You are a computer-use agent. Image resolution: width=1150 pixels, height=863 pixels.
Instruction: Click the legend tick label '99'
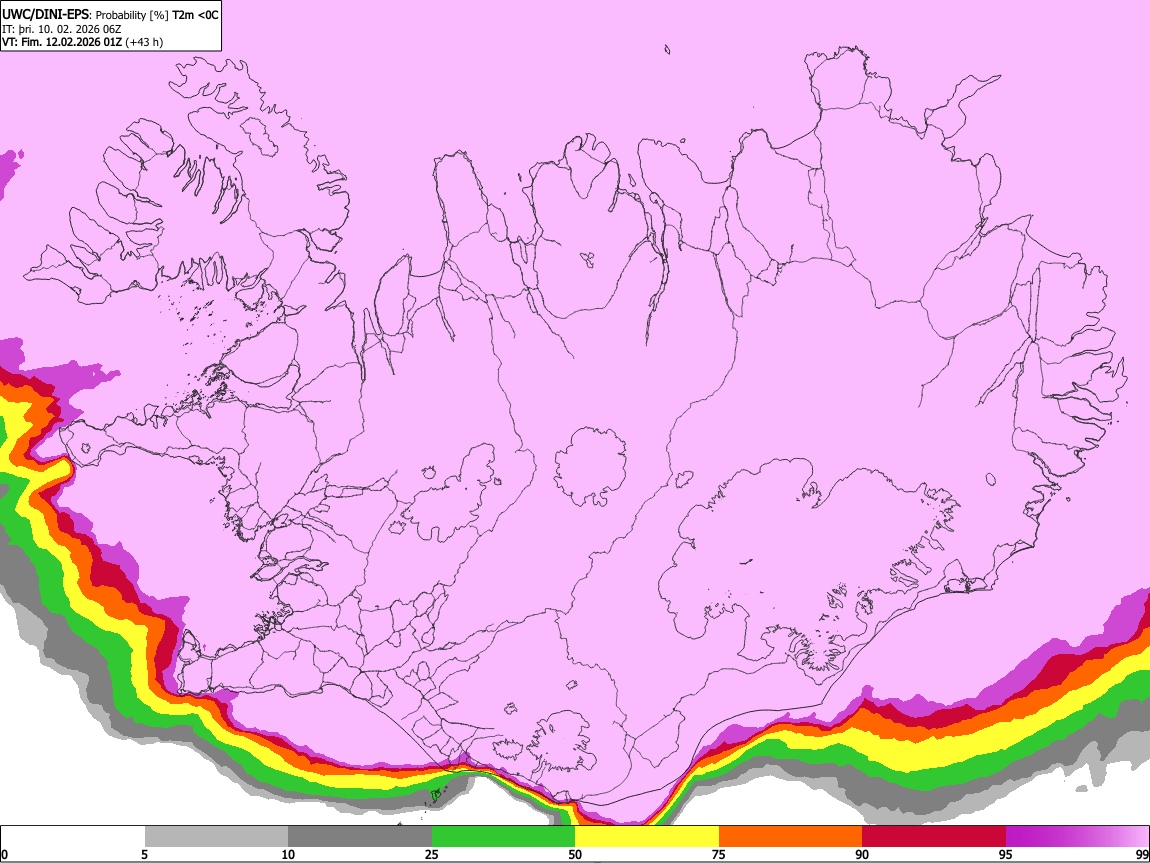(1142, 855)
